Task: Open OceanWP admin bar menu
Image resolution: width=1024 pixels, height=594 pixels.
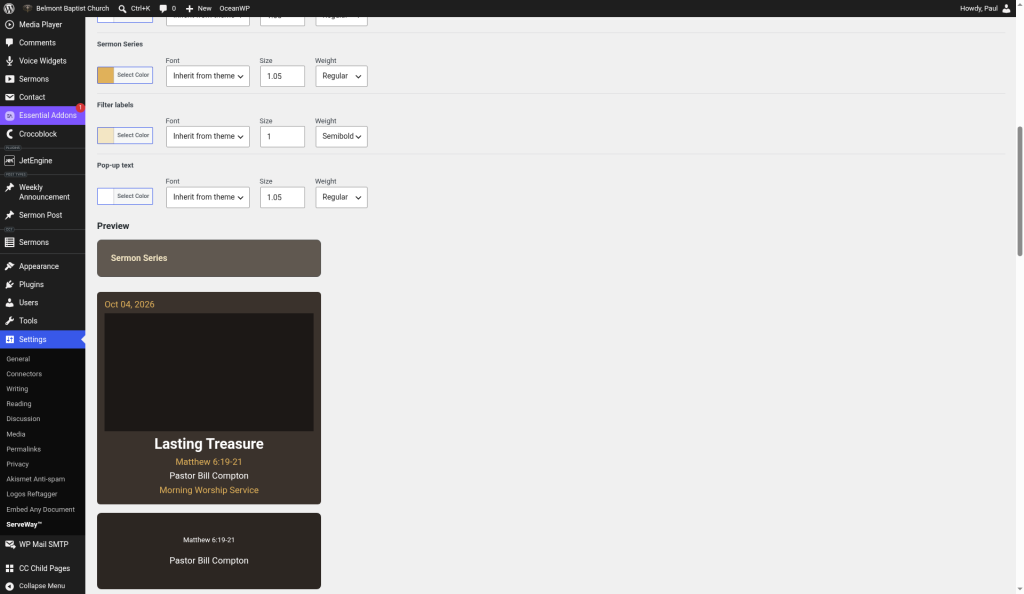Action: pos(234,8)
